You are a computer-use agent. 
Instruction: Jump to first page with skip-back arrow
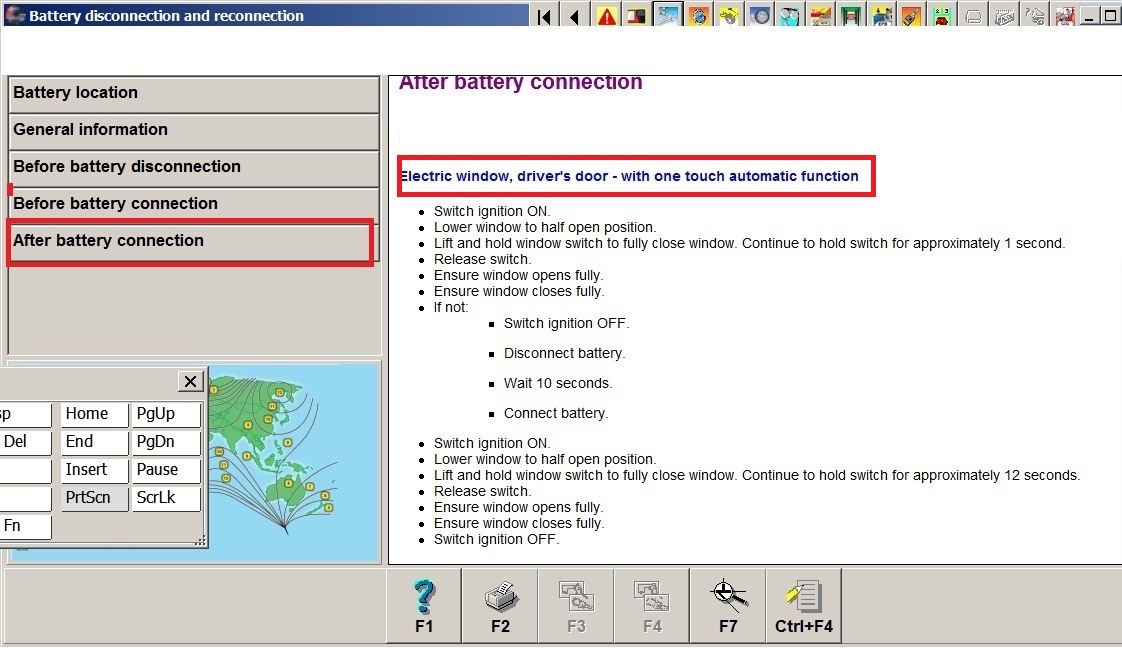tap(544, 16)
